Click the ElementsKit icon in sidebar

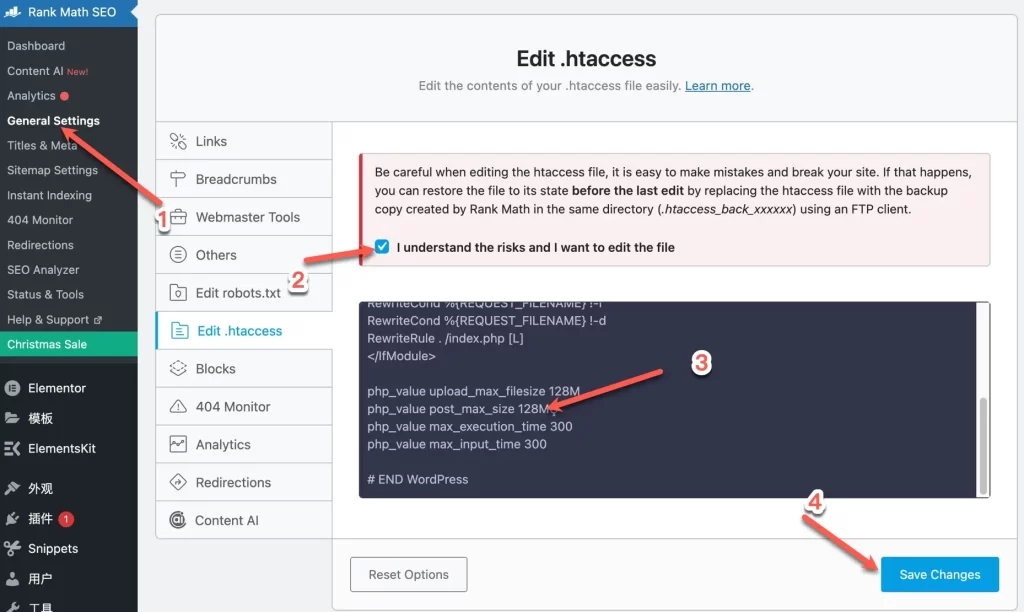click(x=12, y=449)
